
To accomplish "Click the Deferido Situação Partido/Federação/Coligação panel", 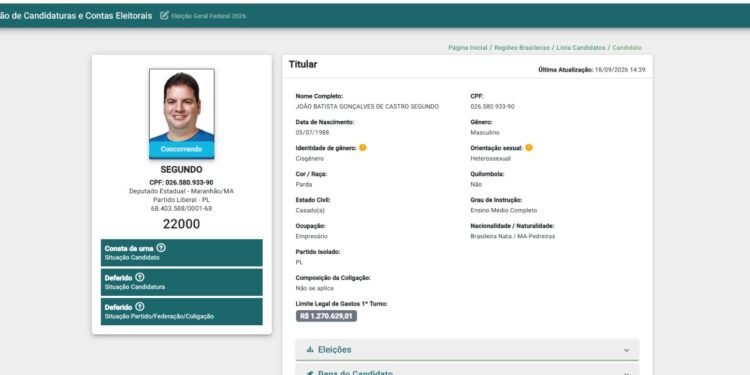I will (x=181, y=311).
